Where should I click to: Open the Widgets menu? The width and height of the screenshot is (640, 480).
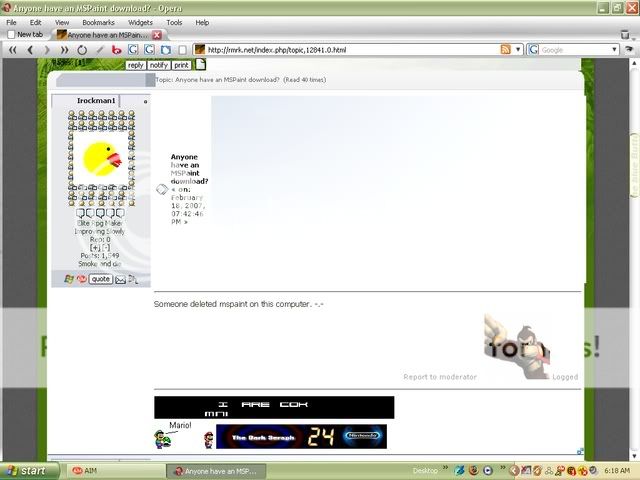[140, 21]
